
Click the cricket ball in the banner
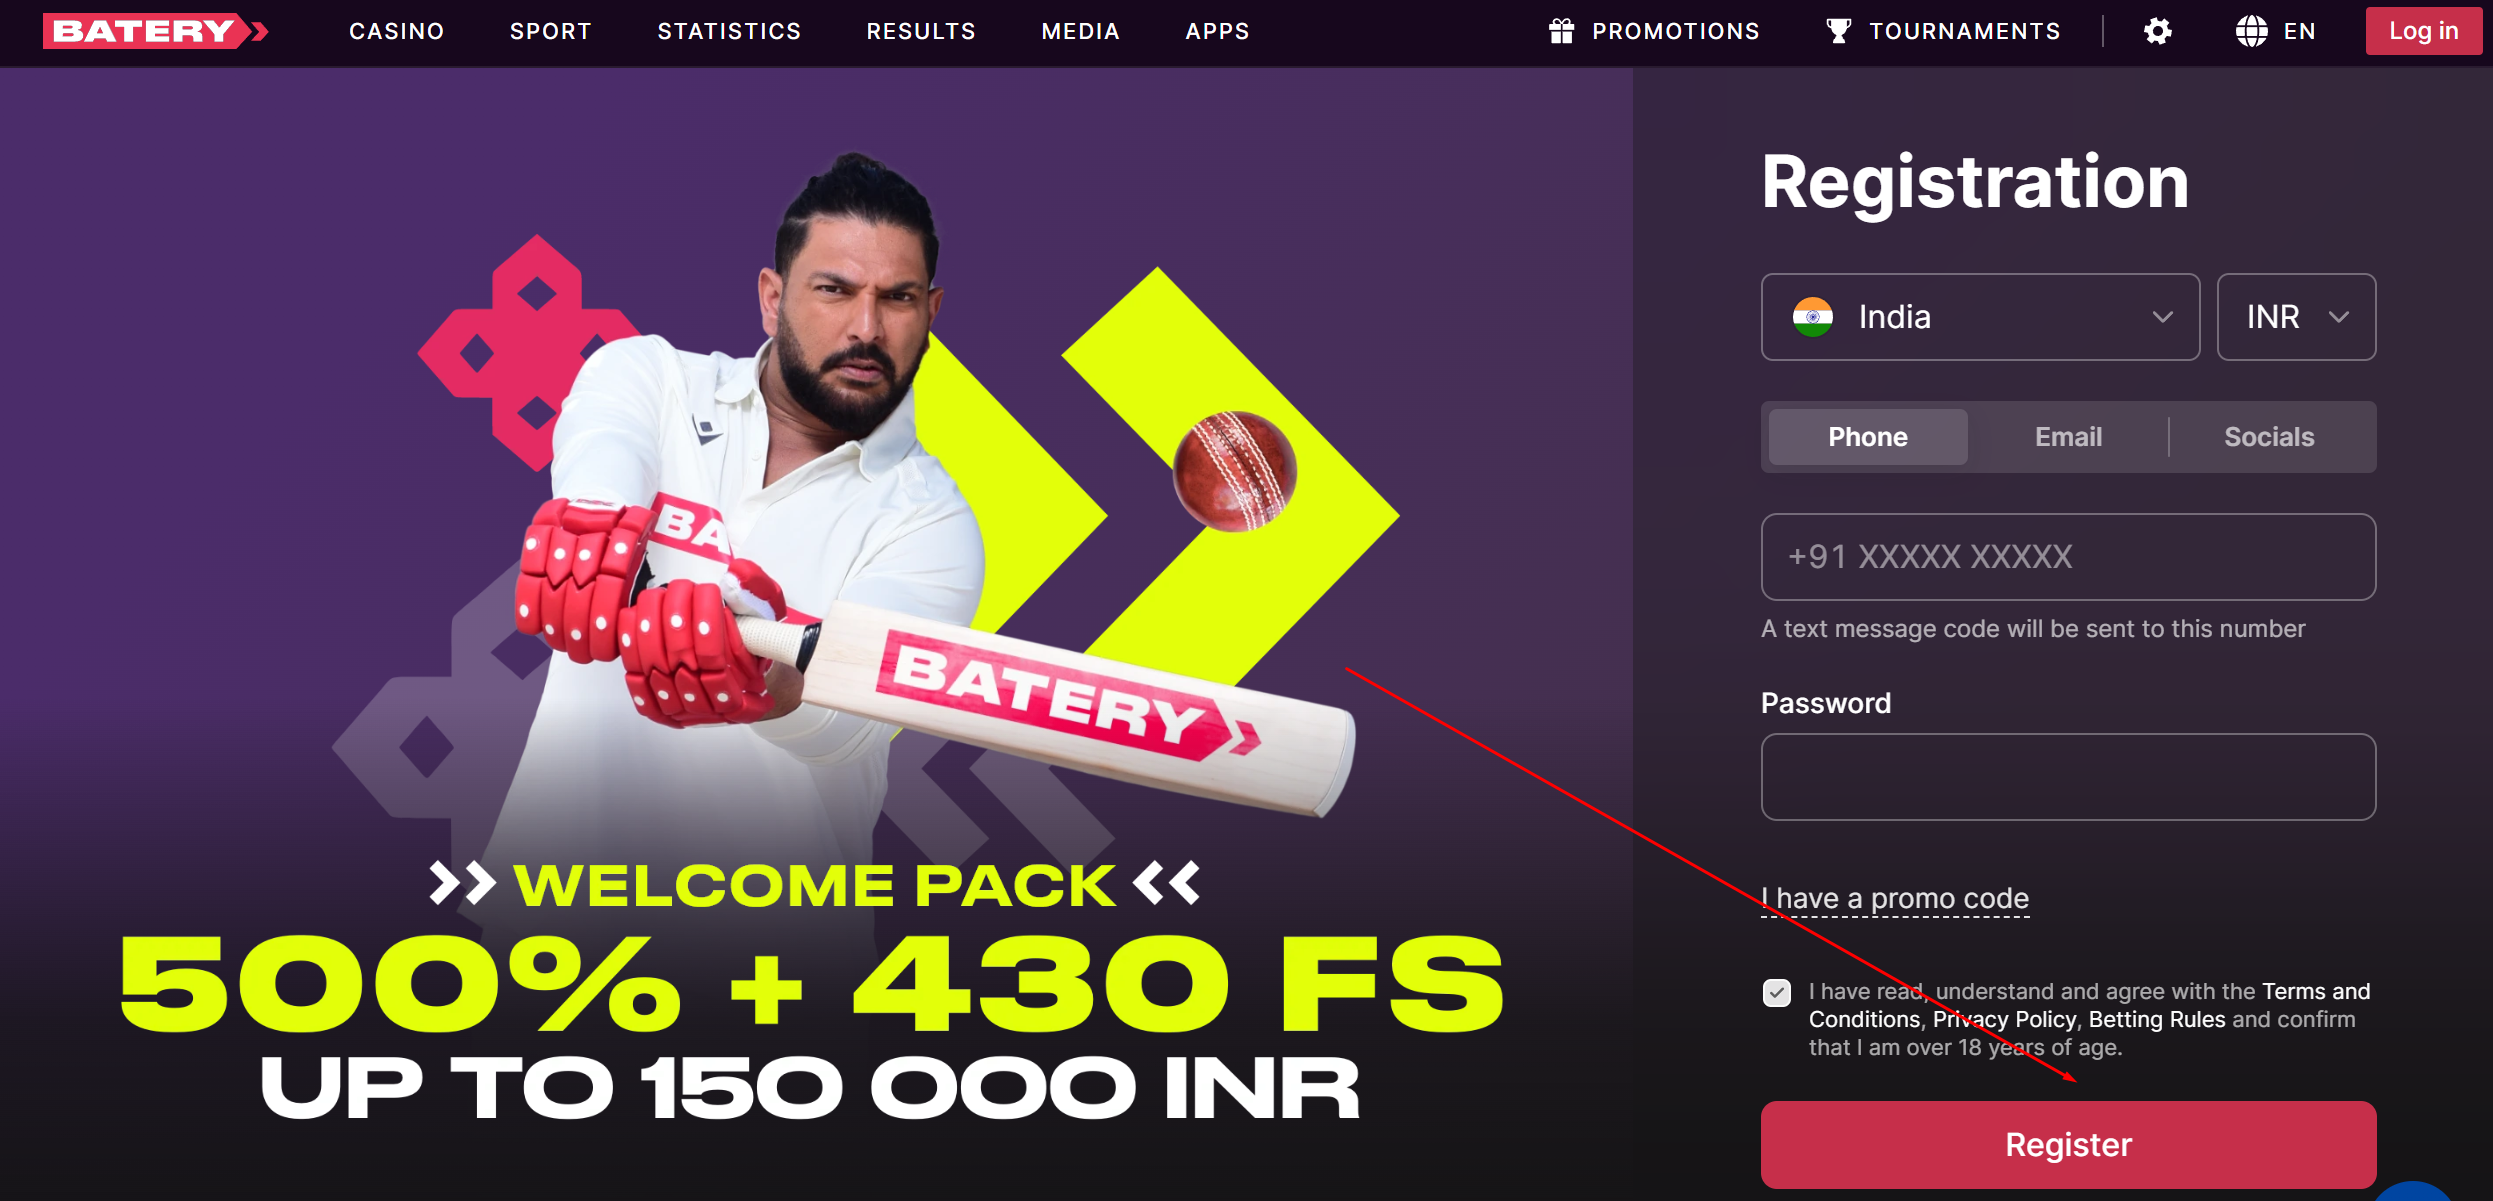pos(1234,471)
